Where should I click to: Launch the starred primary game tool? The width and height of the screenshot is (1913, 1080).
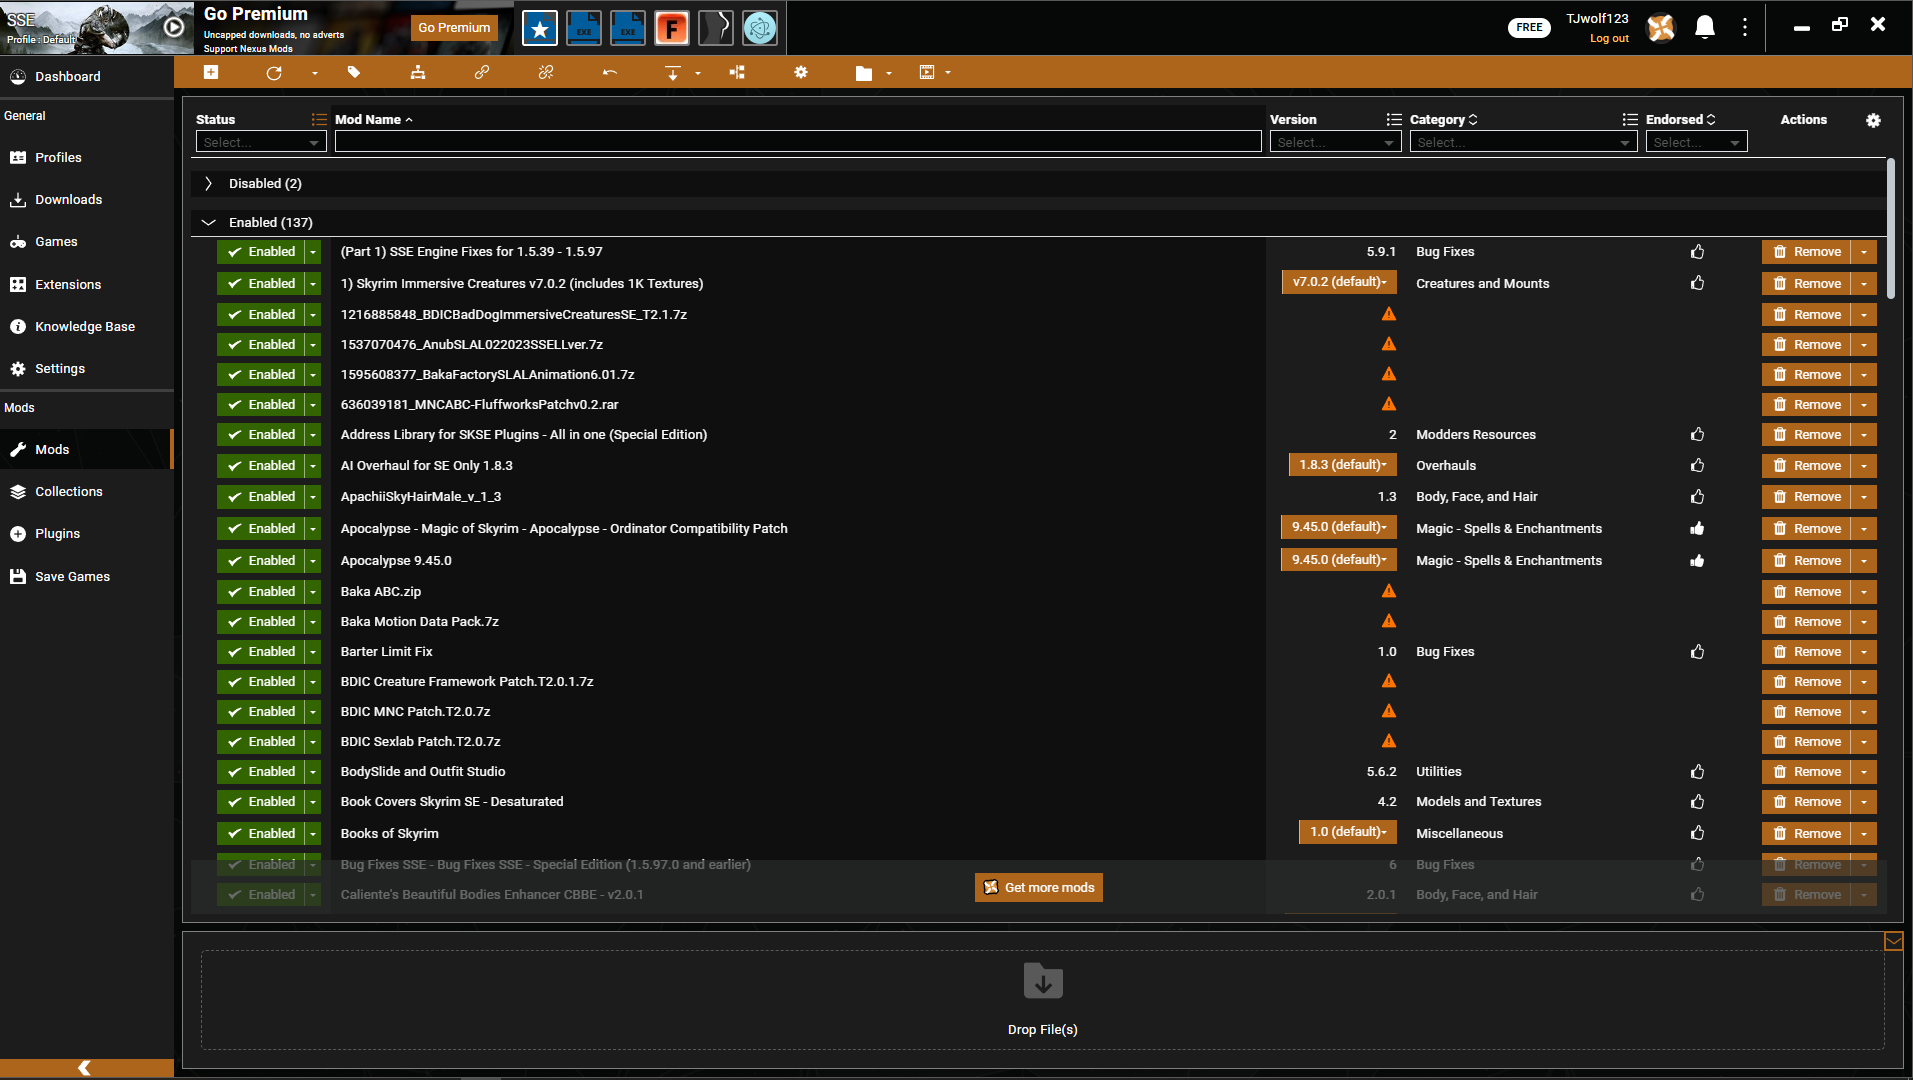coord(540,28)
